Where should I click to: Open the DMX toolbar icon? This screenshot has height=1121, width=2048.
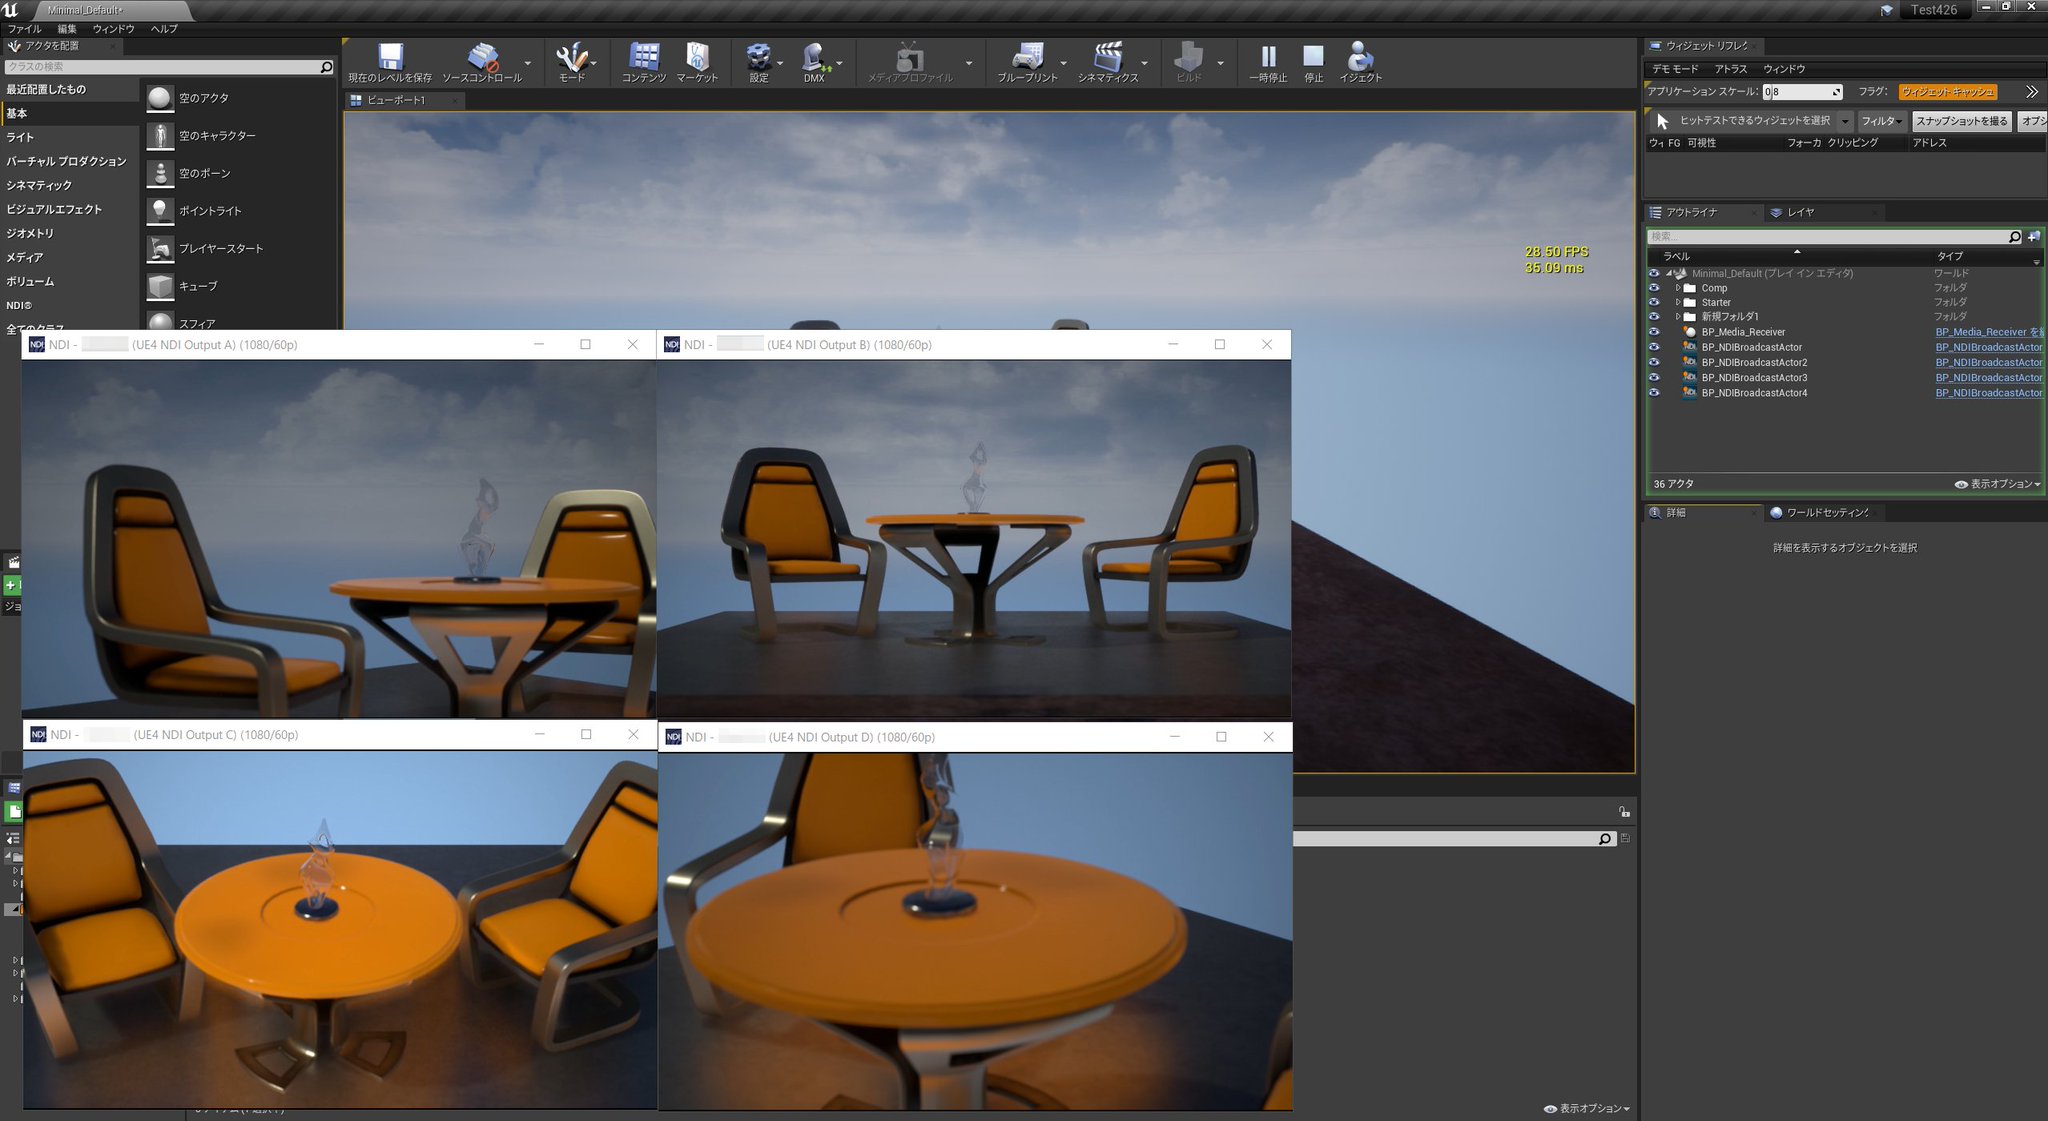814,57
